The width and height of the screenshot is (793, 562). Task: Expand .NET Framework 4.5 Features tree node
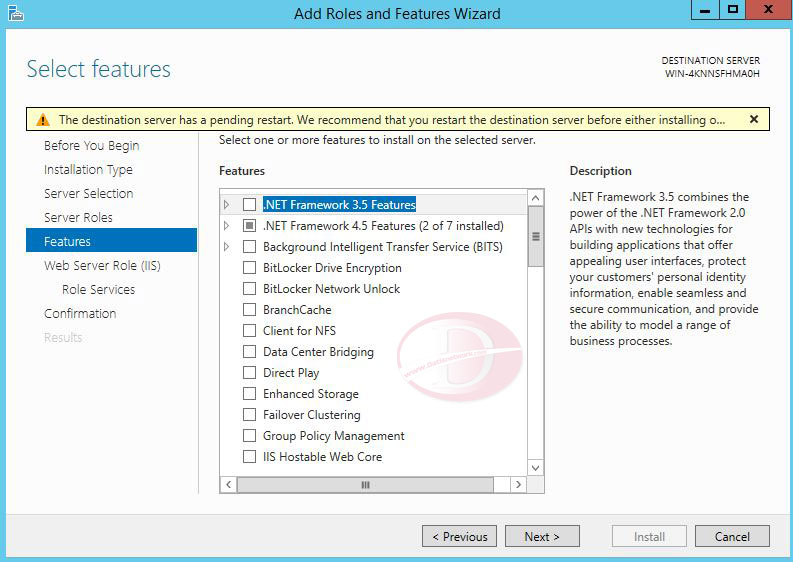pyautogui.click(x=227, y=226)
